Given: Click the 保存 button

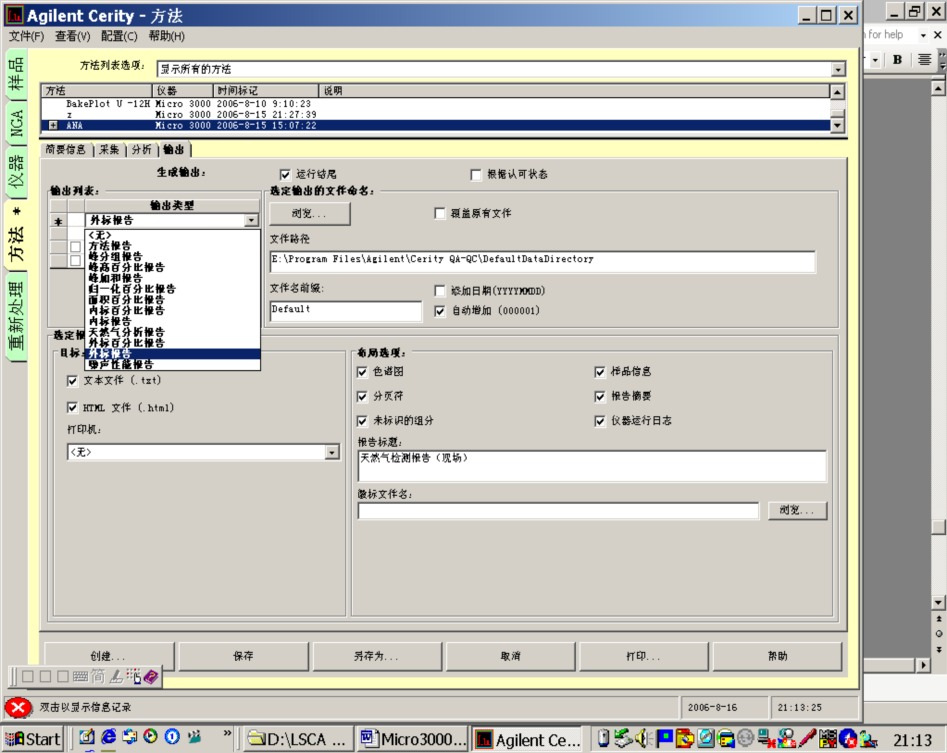Looking at the screenshot, I should click(x=243, y=656).
